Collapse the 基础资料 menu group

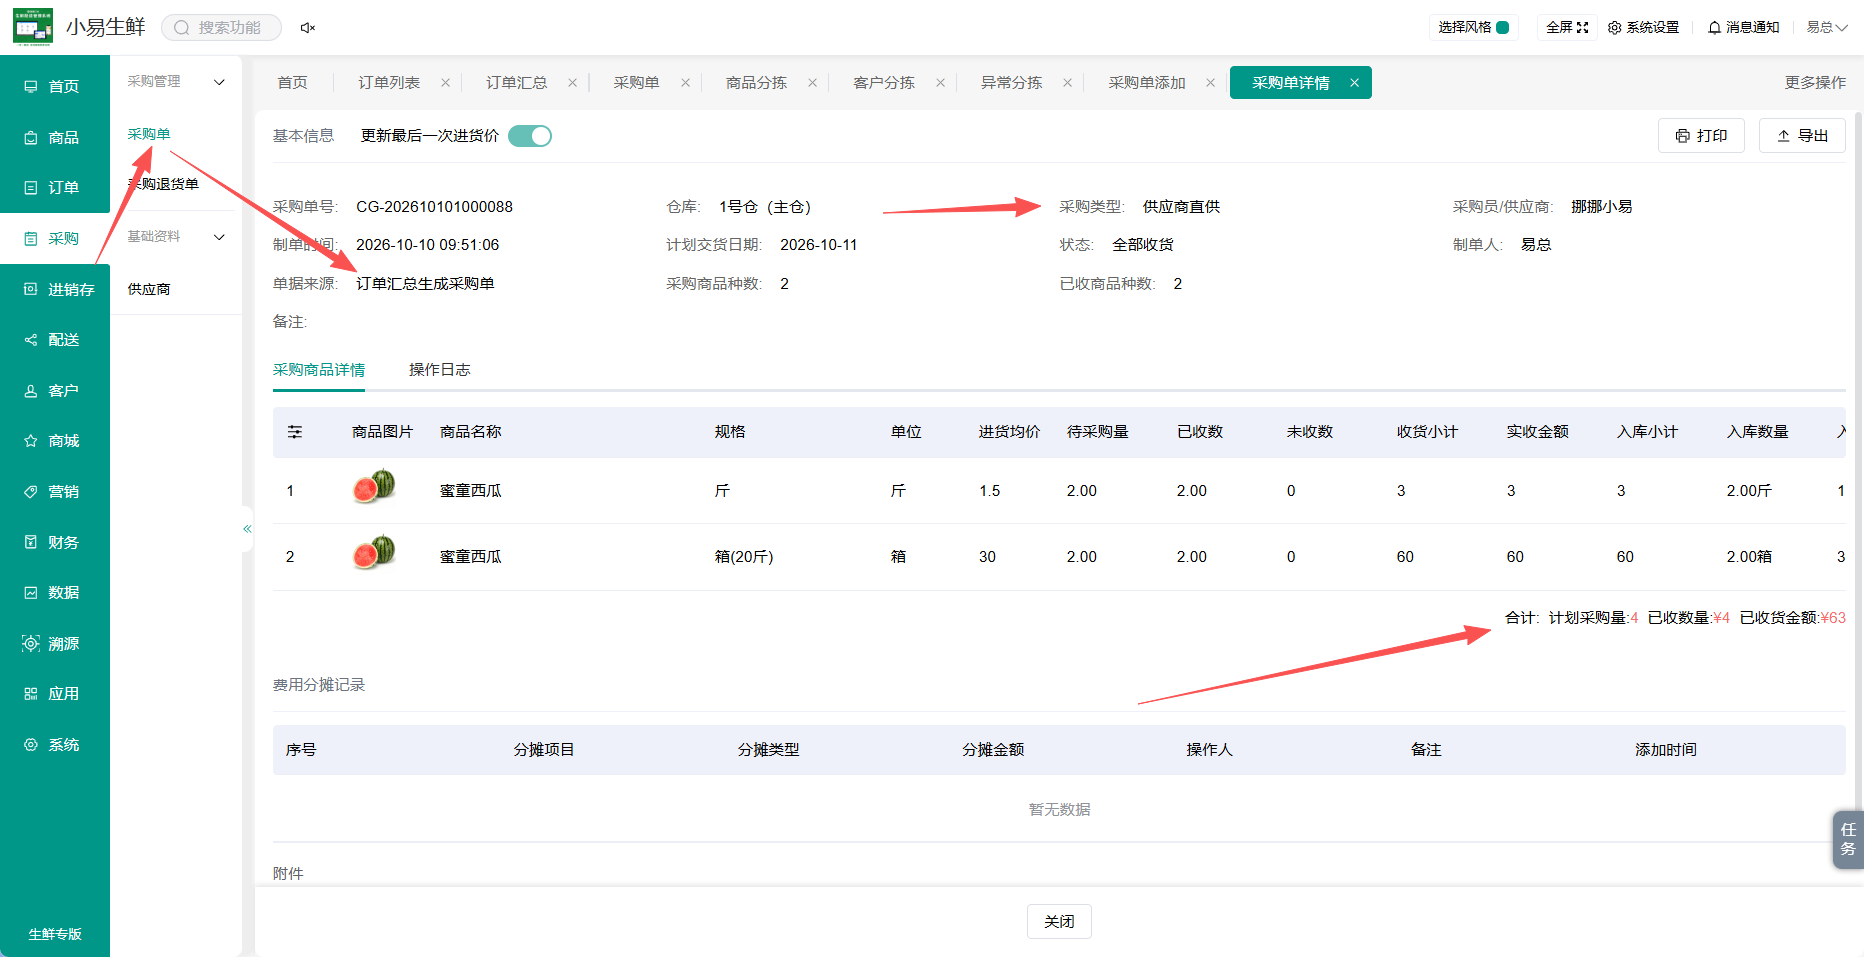(x=219, y=237)
